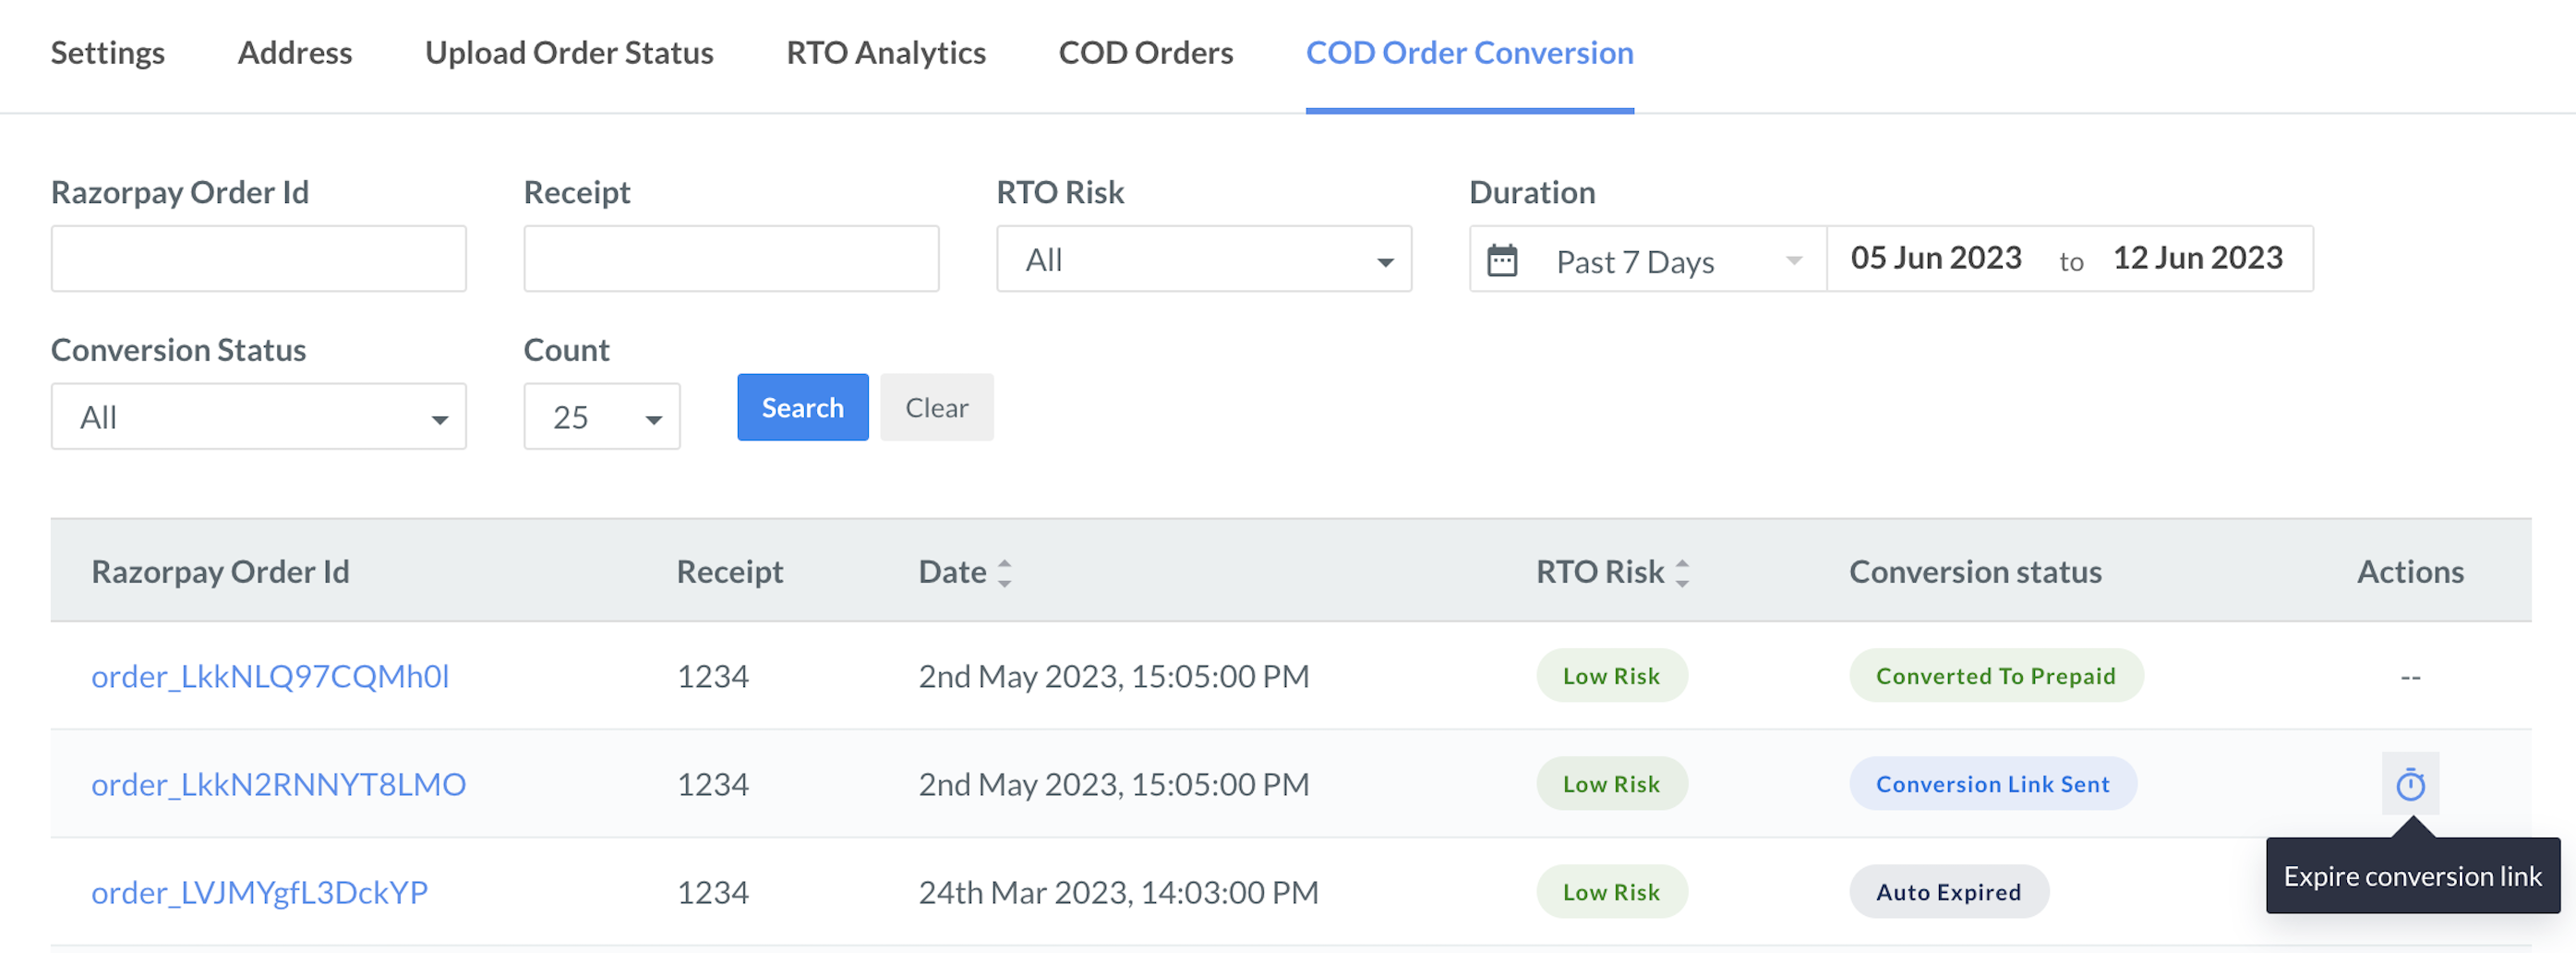Focus the Razorpay Order Id input field
2576x953 pixels.
pyautogui.click(x=259, y=259)
